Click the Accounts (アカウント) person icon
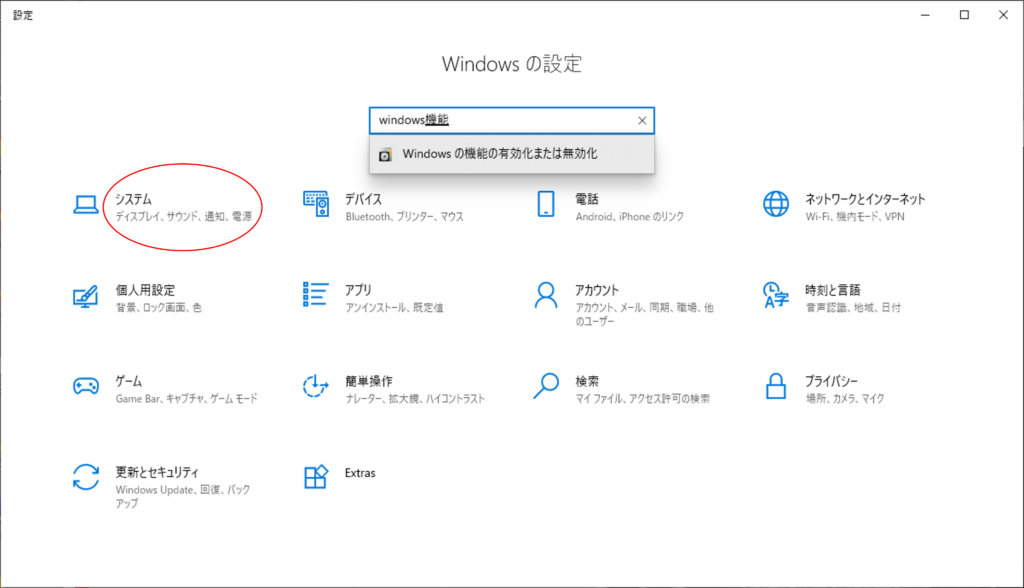Viewport: 1024px width, 588px height. coord(546,295)
